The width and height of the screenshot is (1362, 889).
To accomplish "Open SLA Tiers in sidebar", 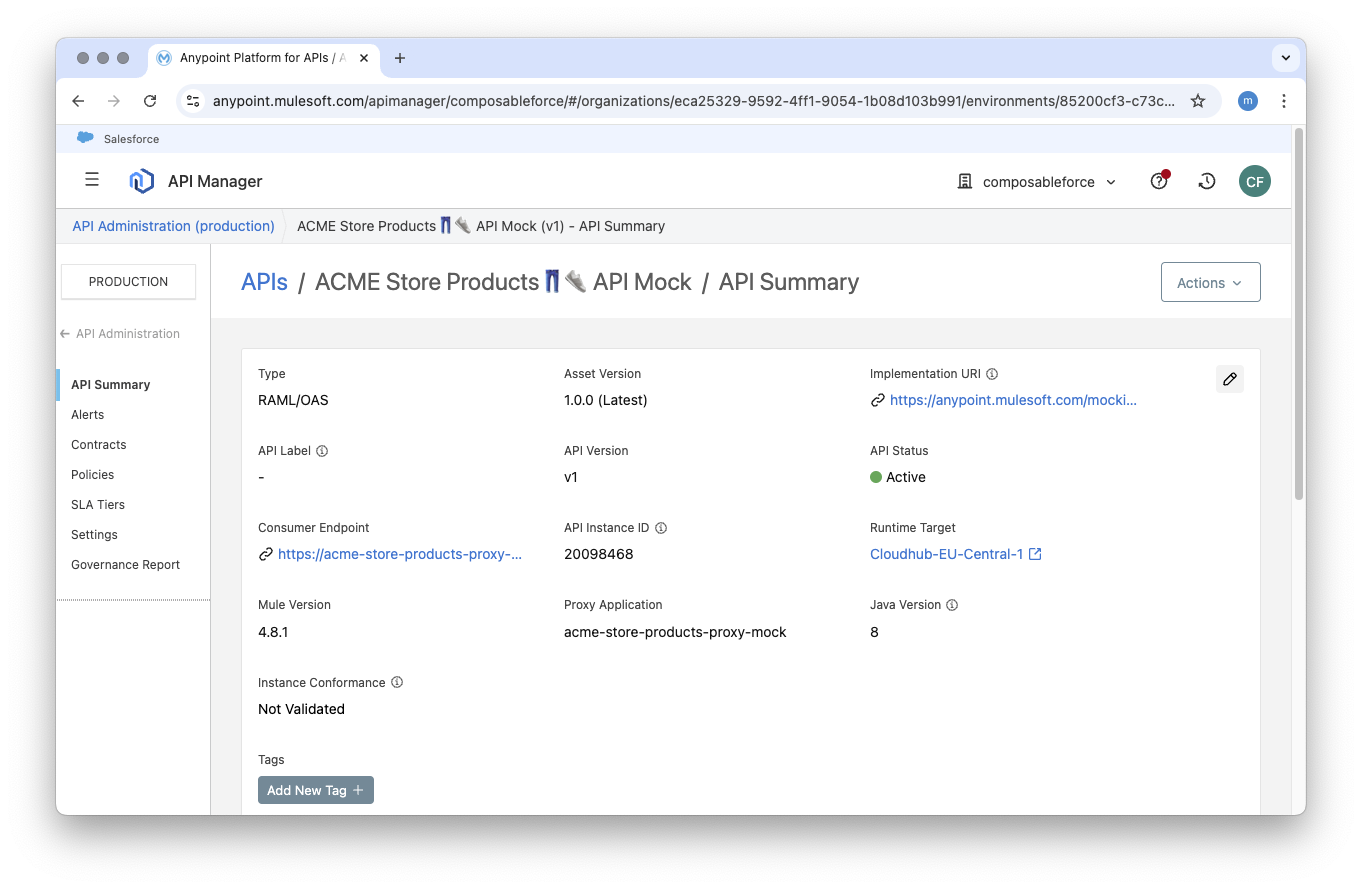I will 98,505.
